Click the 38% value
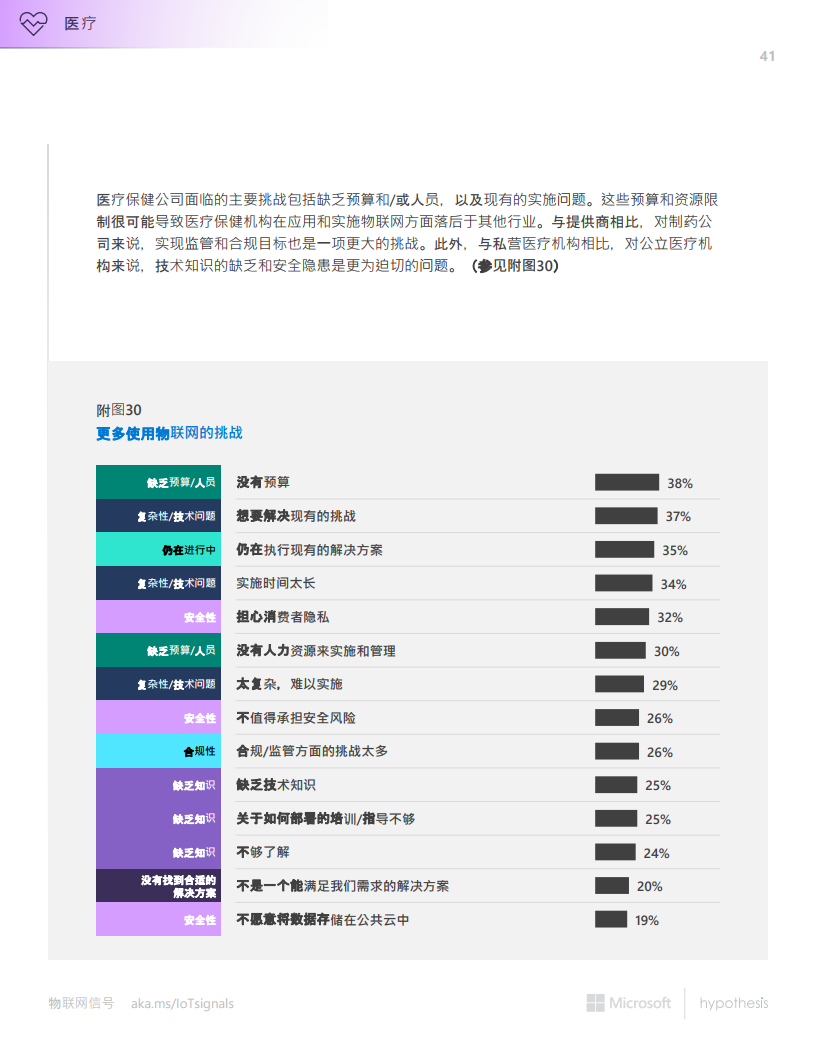 coord(680,484)
